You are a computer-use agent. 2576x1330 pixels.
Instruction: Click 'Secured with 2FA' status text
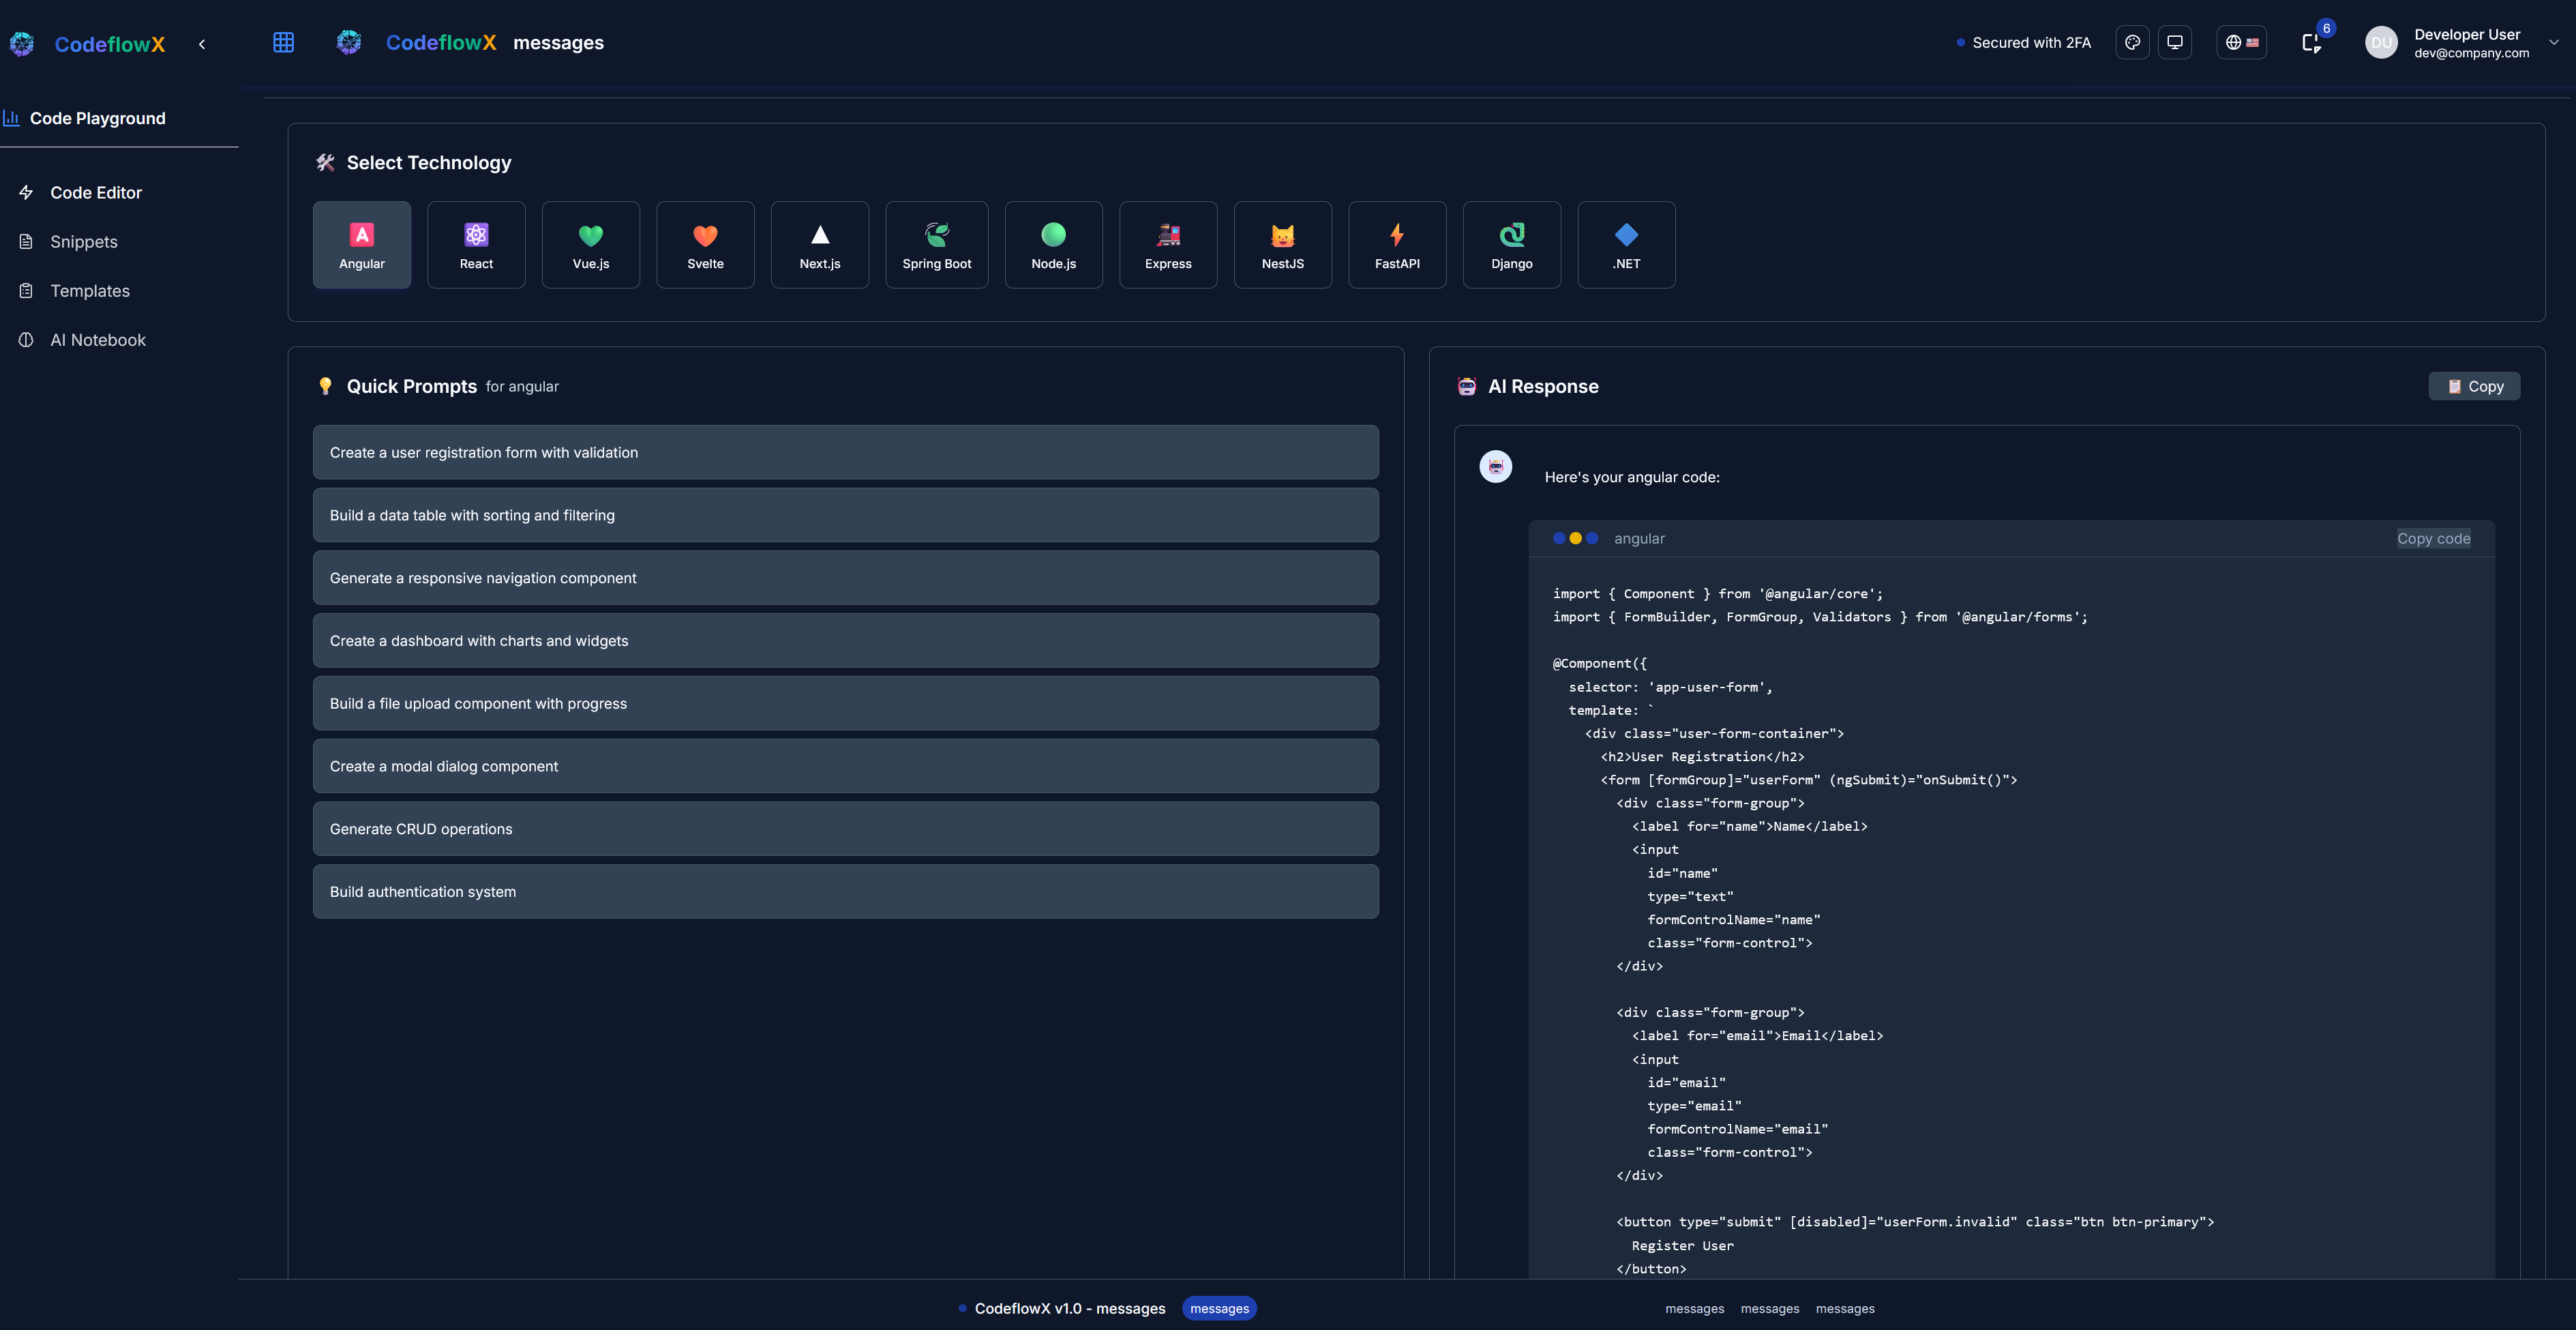click(2031, 42)
